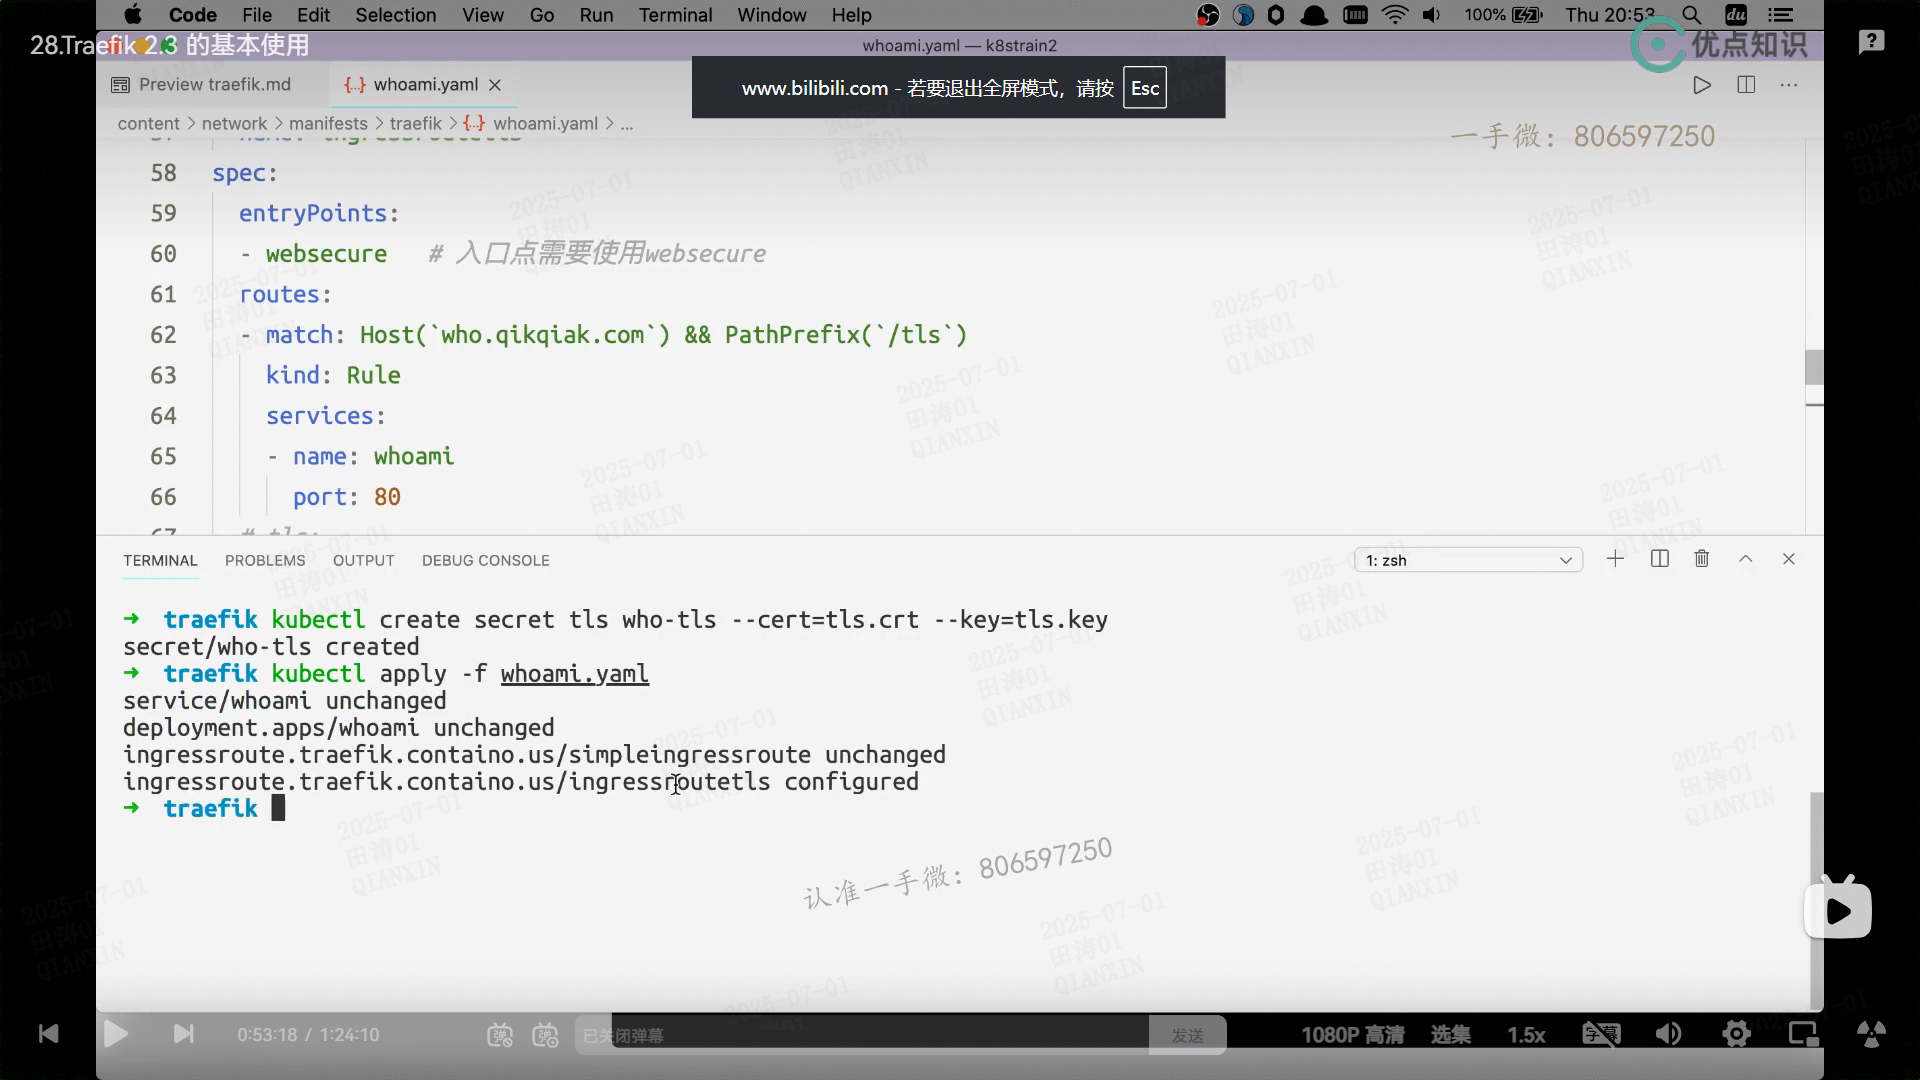Switch to the PROBLEMS tab
1920x1080 pixels.
point(265,561)
